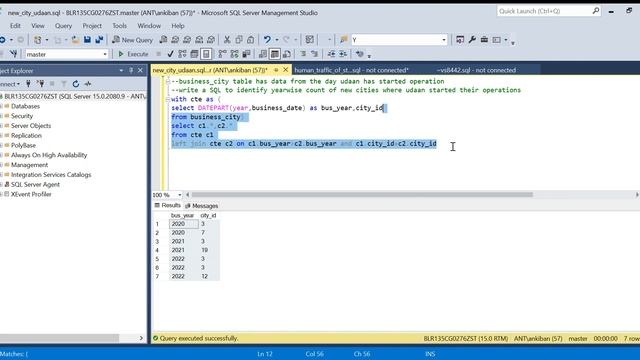Image resolution: width=640 pixels, height=360 pixels.
Task: Click the city_id column header
Action: click(x=209, y=215)
